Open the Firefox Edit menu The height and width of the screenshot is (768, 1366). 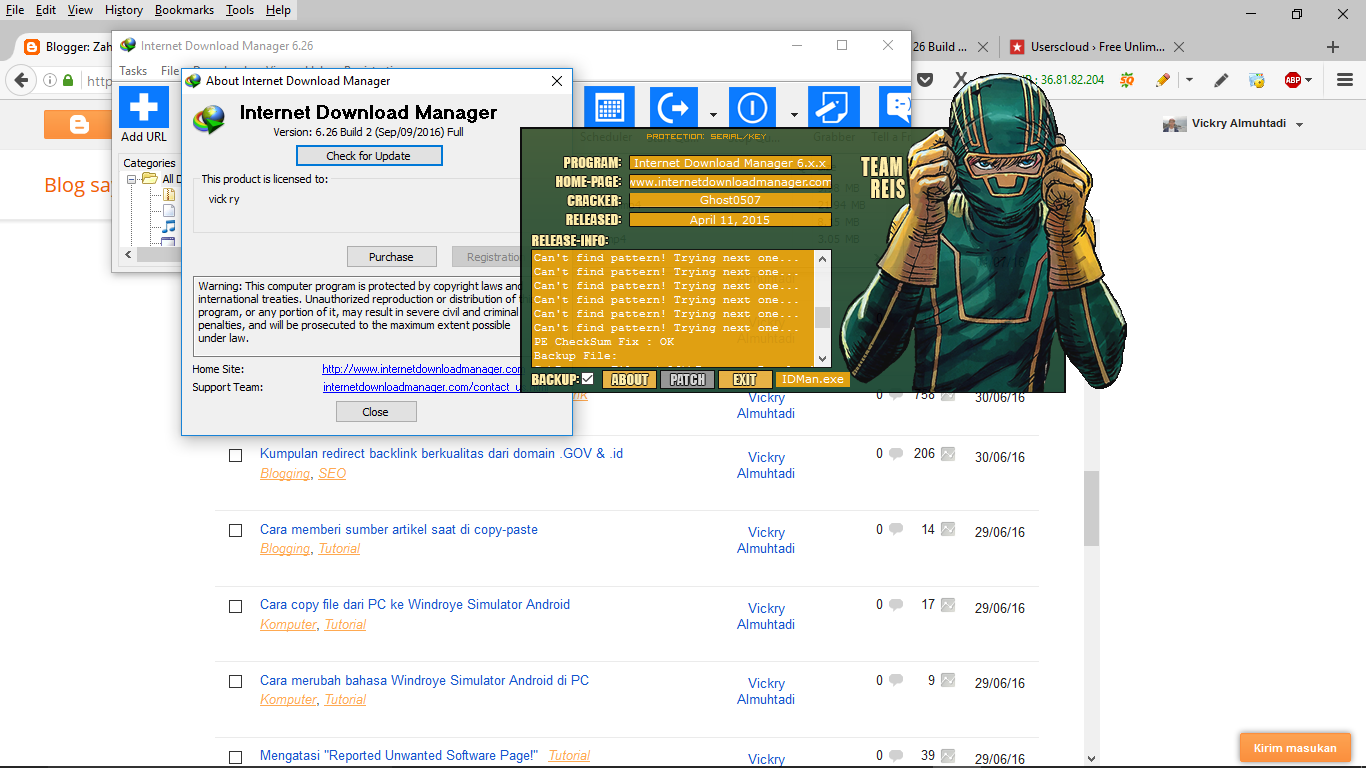click(x=46, y=10)
